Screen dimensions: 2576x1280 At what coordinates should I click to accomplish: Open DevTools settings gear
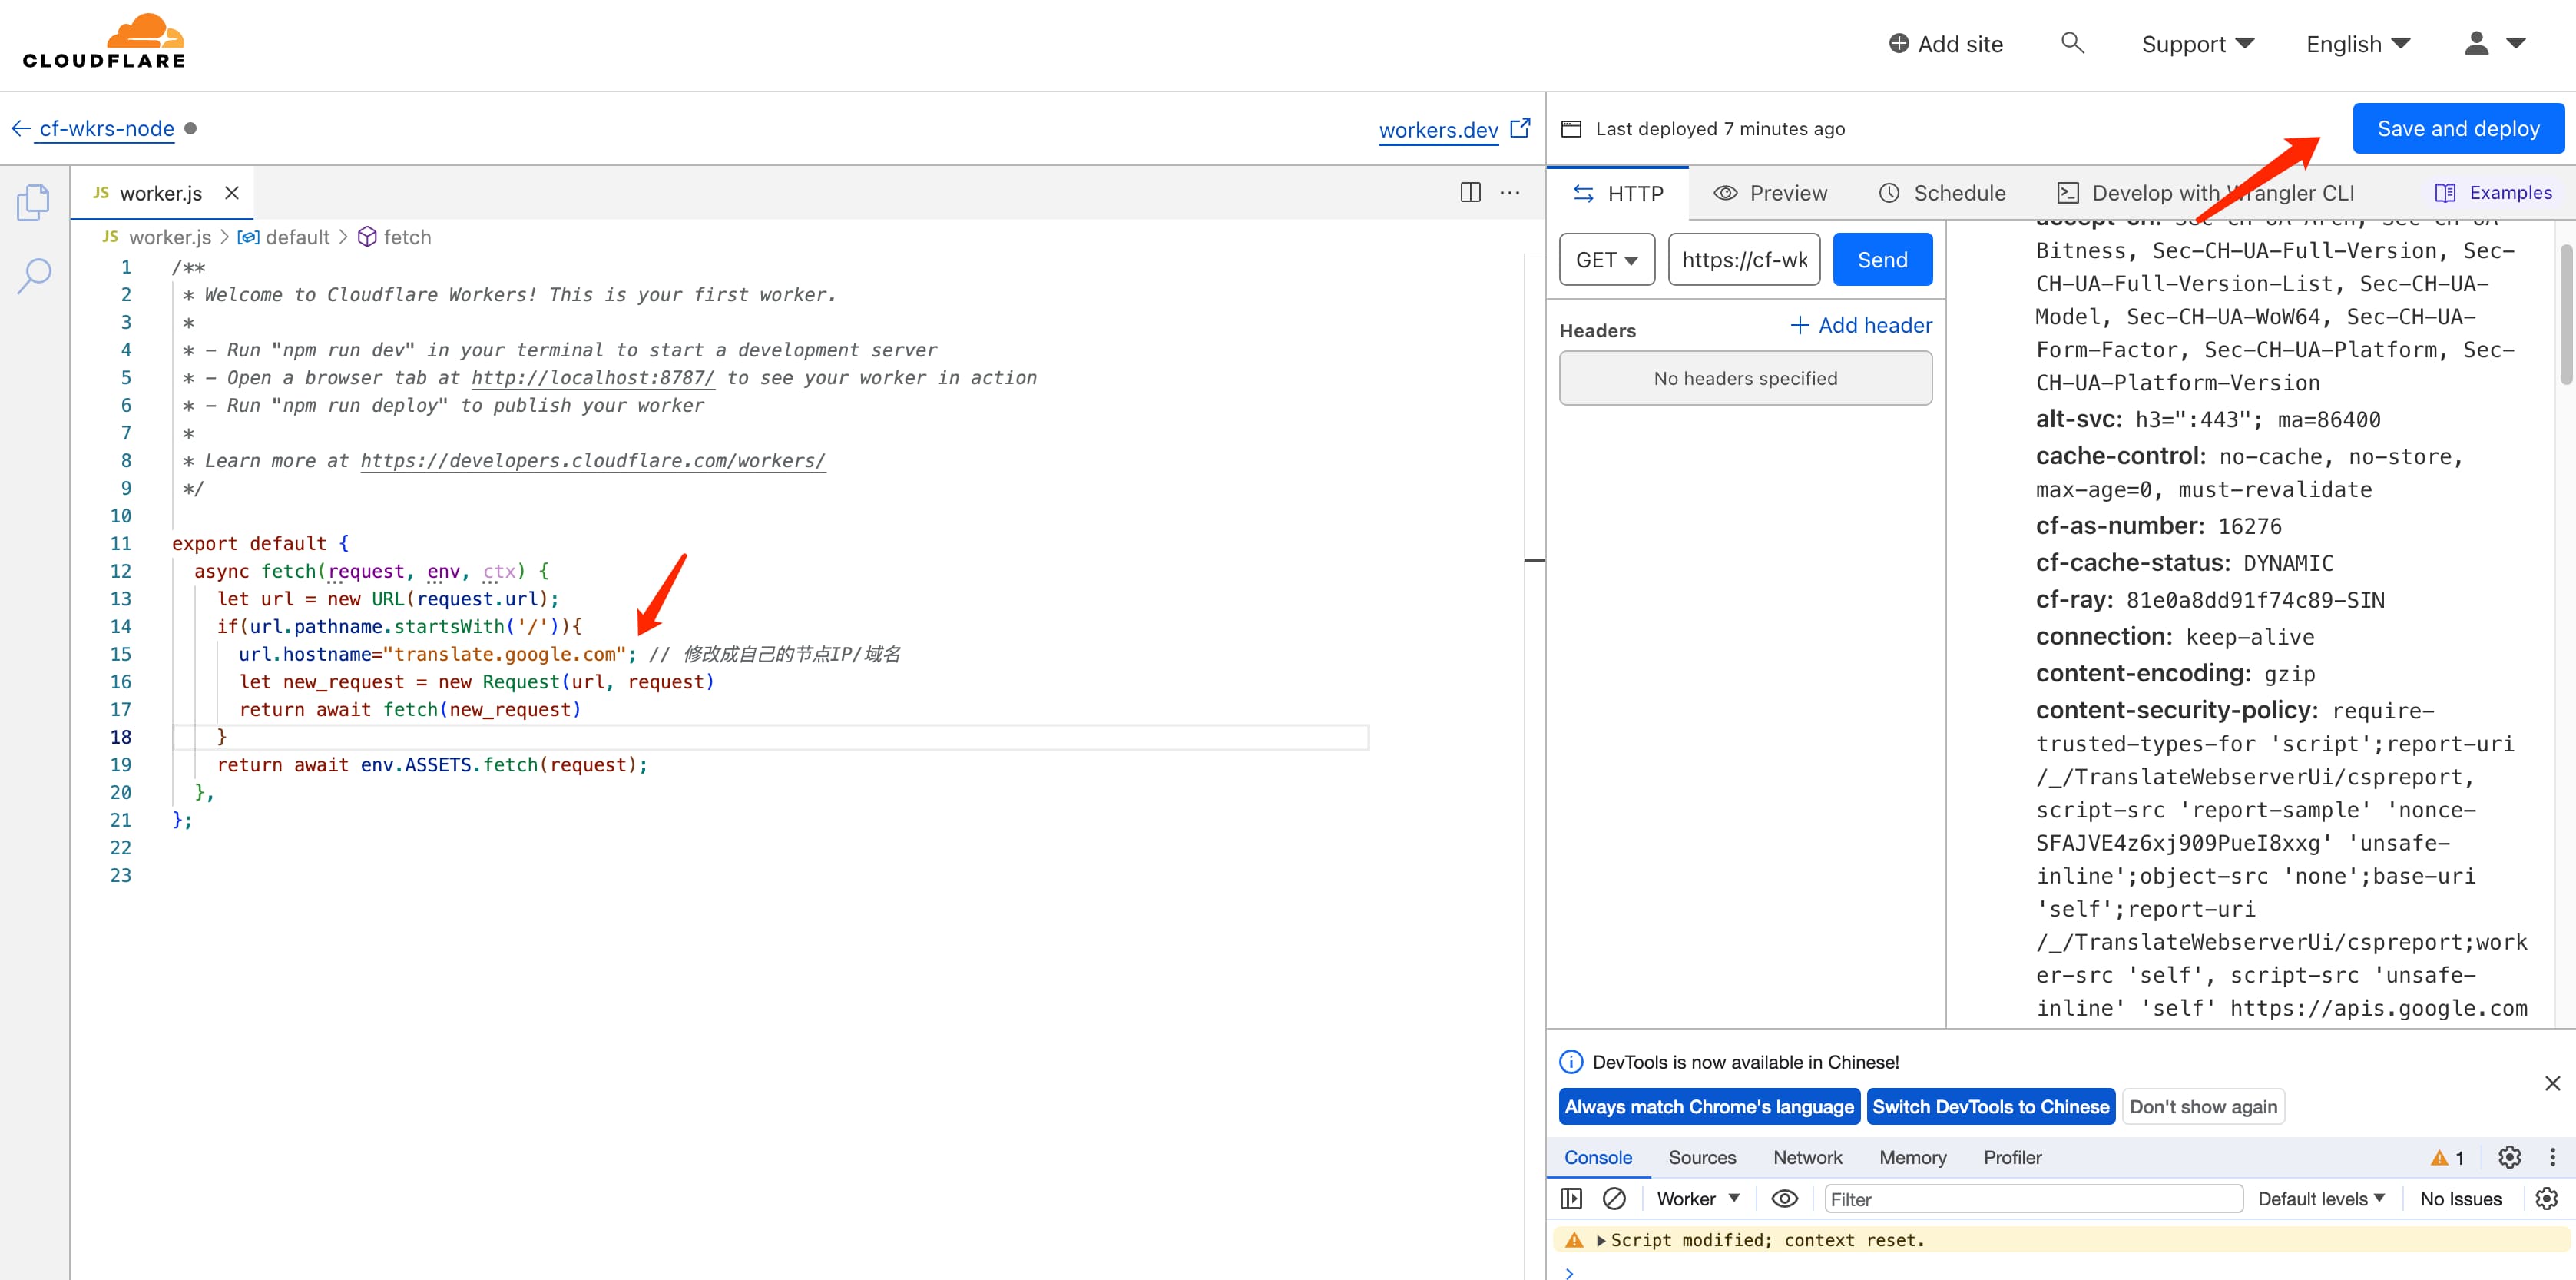click(x=2510, y=1157)
